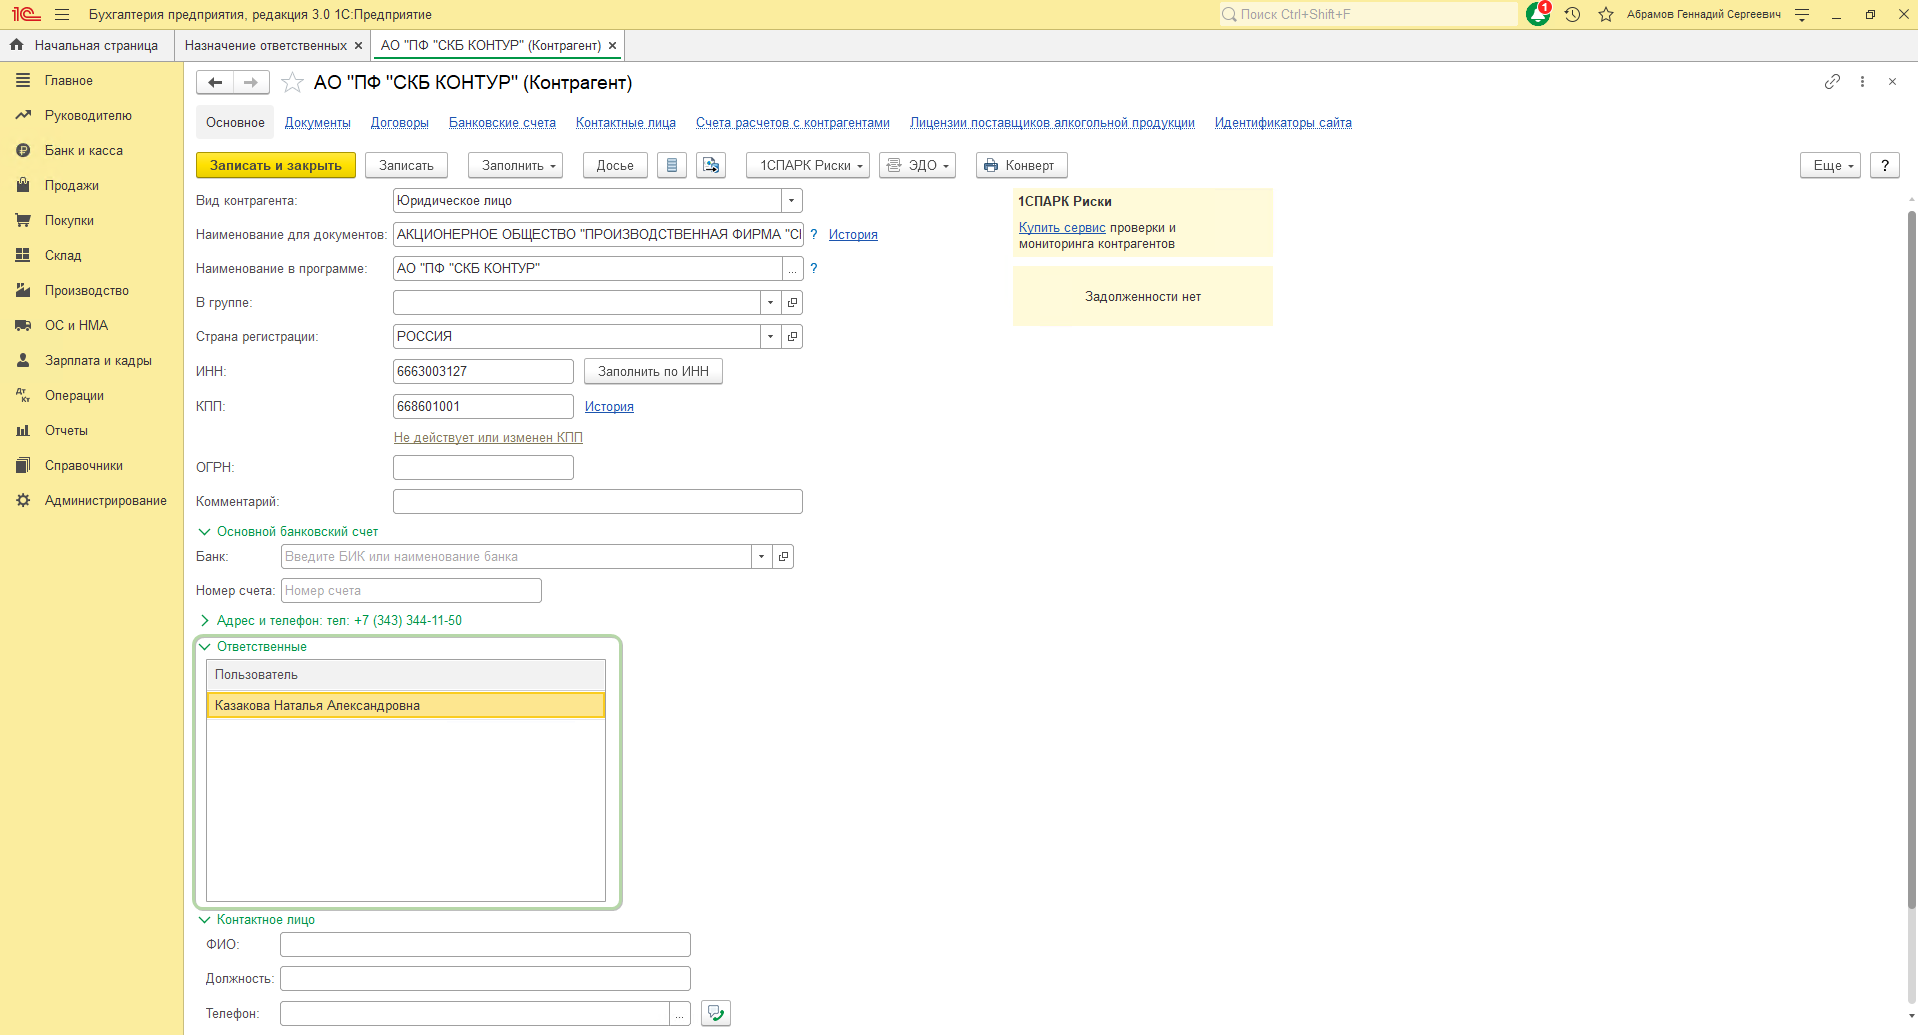Open the history clock icon

point(1572,15)
